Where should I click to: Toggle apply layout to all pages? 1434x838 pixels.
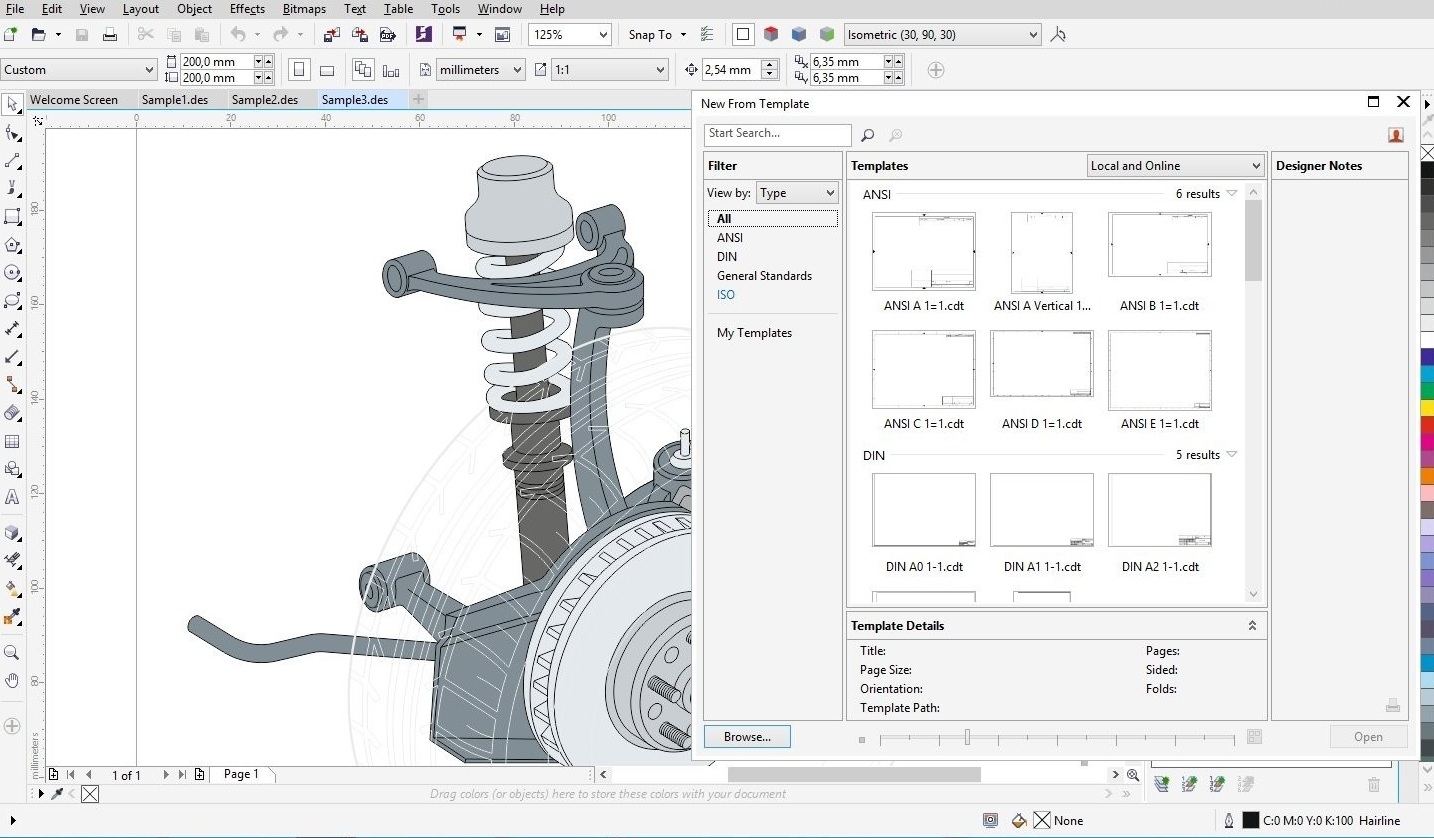click(x=363, y=70)
